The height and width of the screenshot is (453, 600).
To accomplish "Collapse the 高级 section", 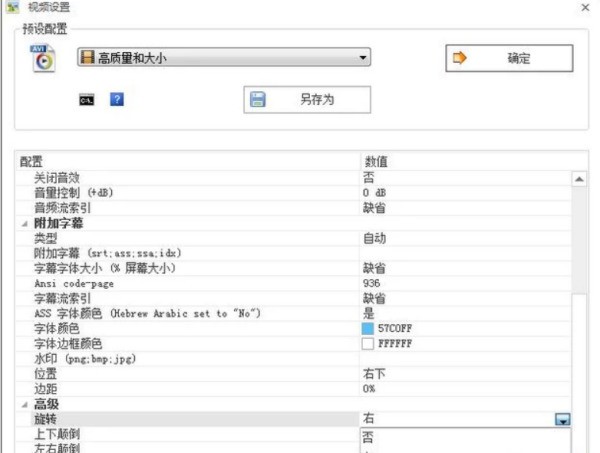I will coord(24,404).
